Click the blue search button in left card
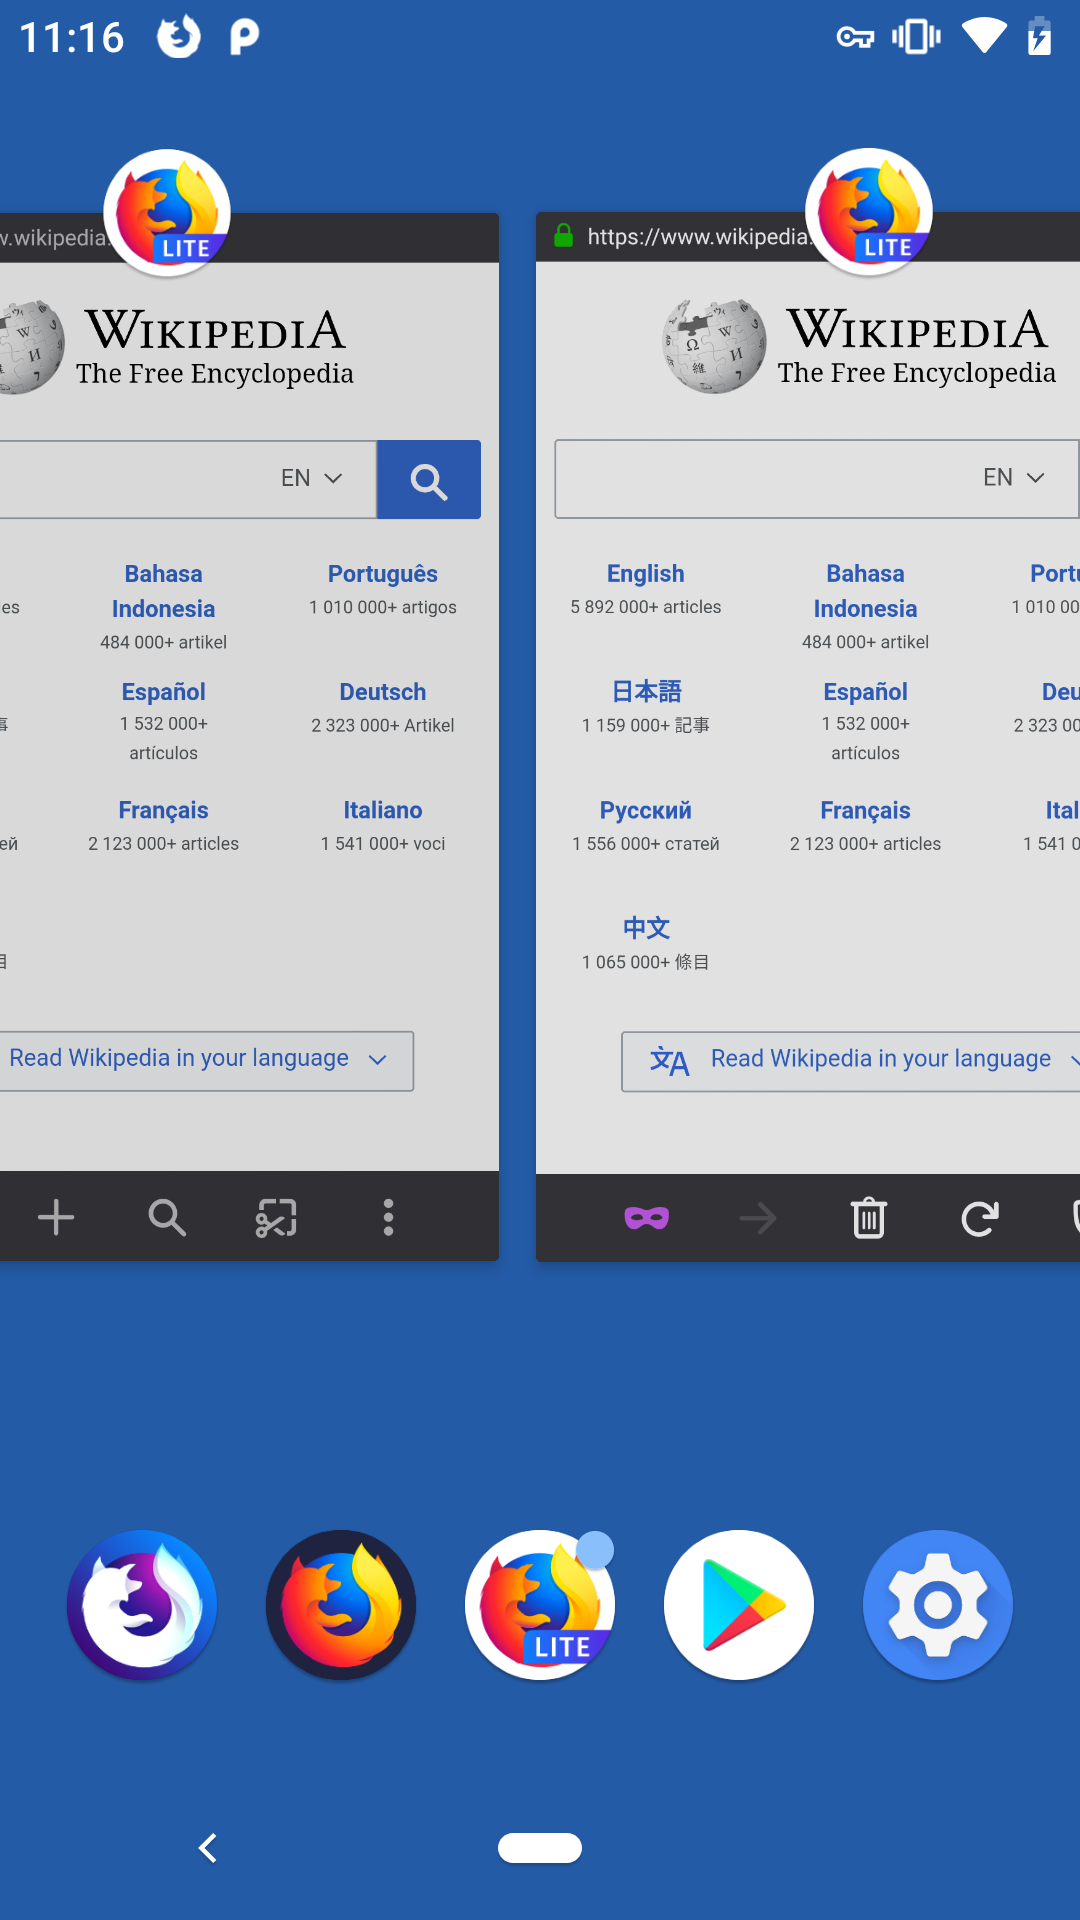Screen dimensions: 1080x1920 click(x=429, y=480)
